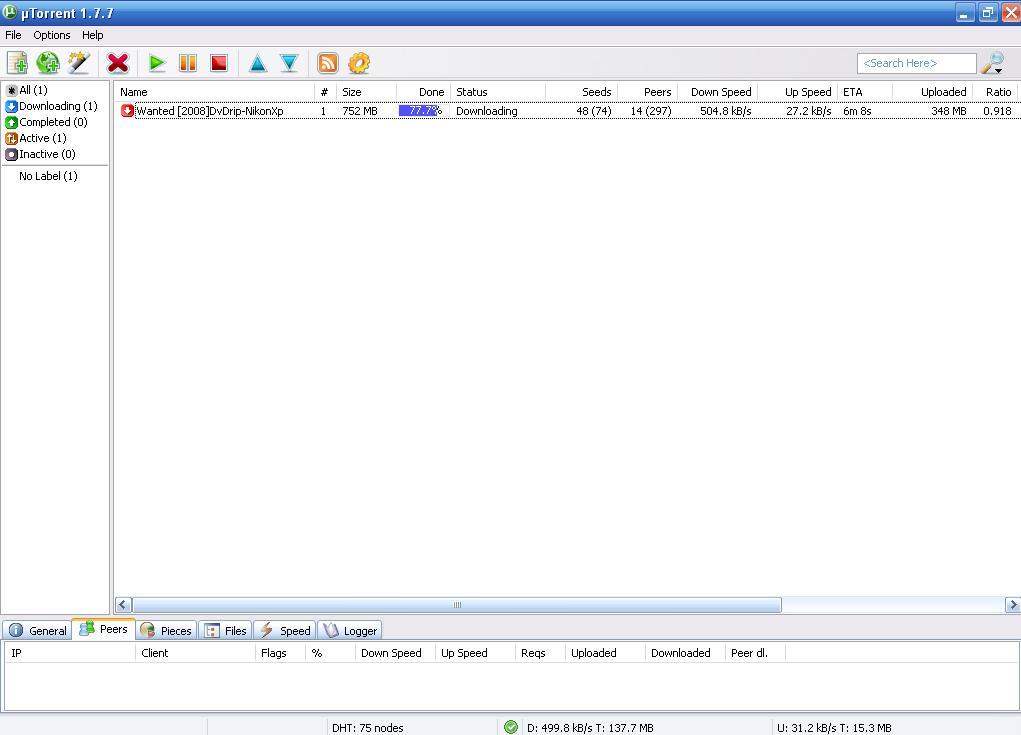The width and height of the screenshot is (1021, 735).
Task: Type in the Search Here field
Action: (x=915, y=63)
